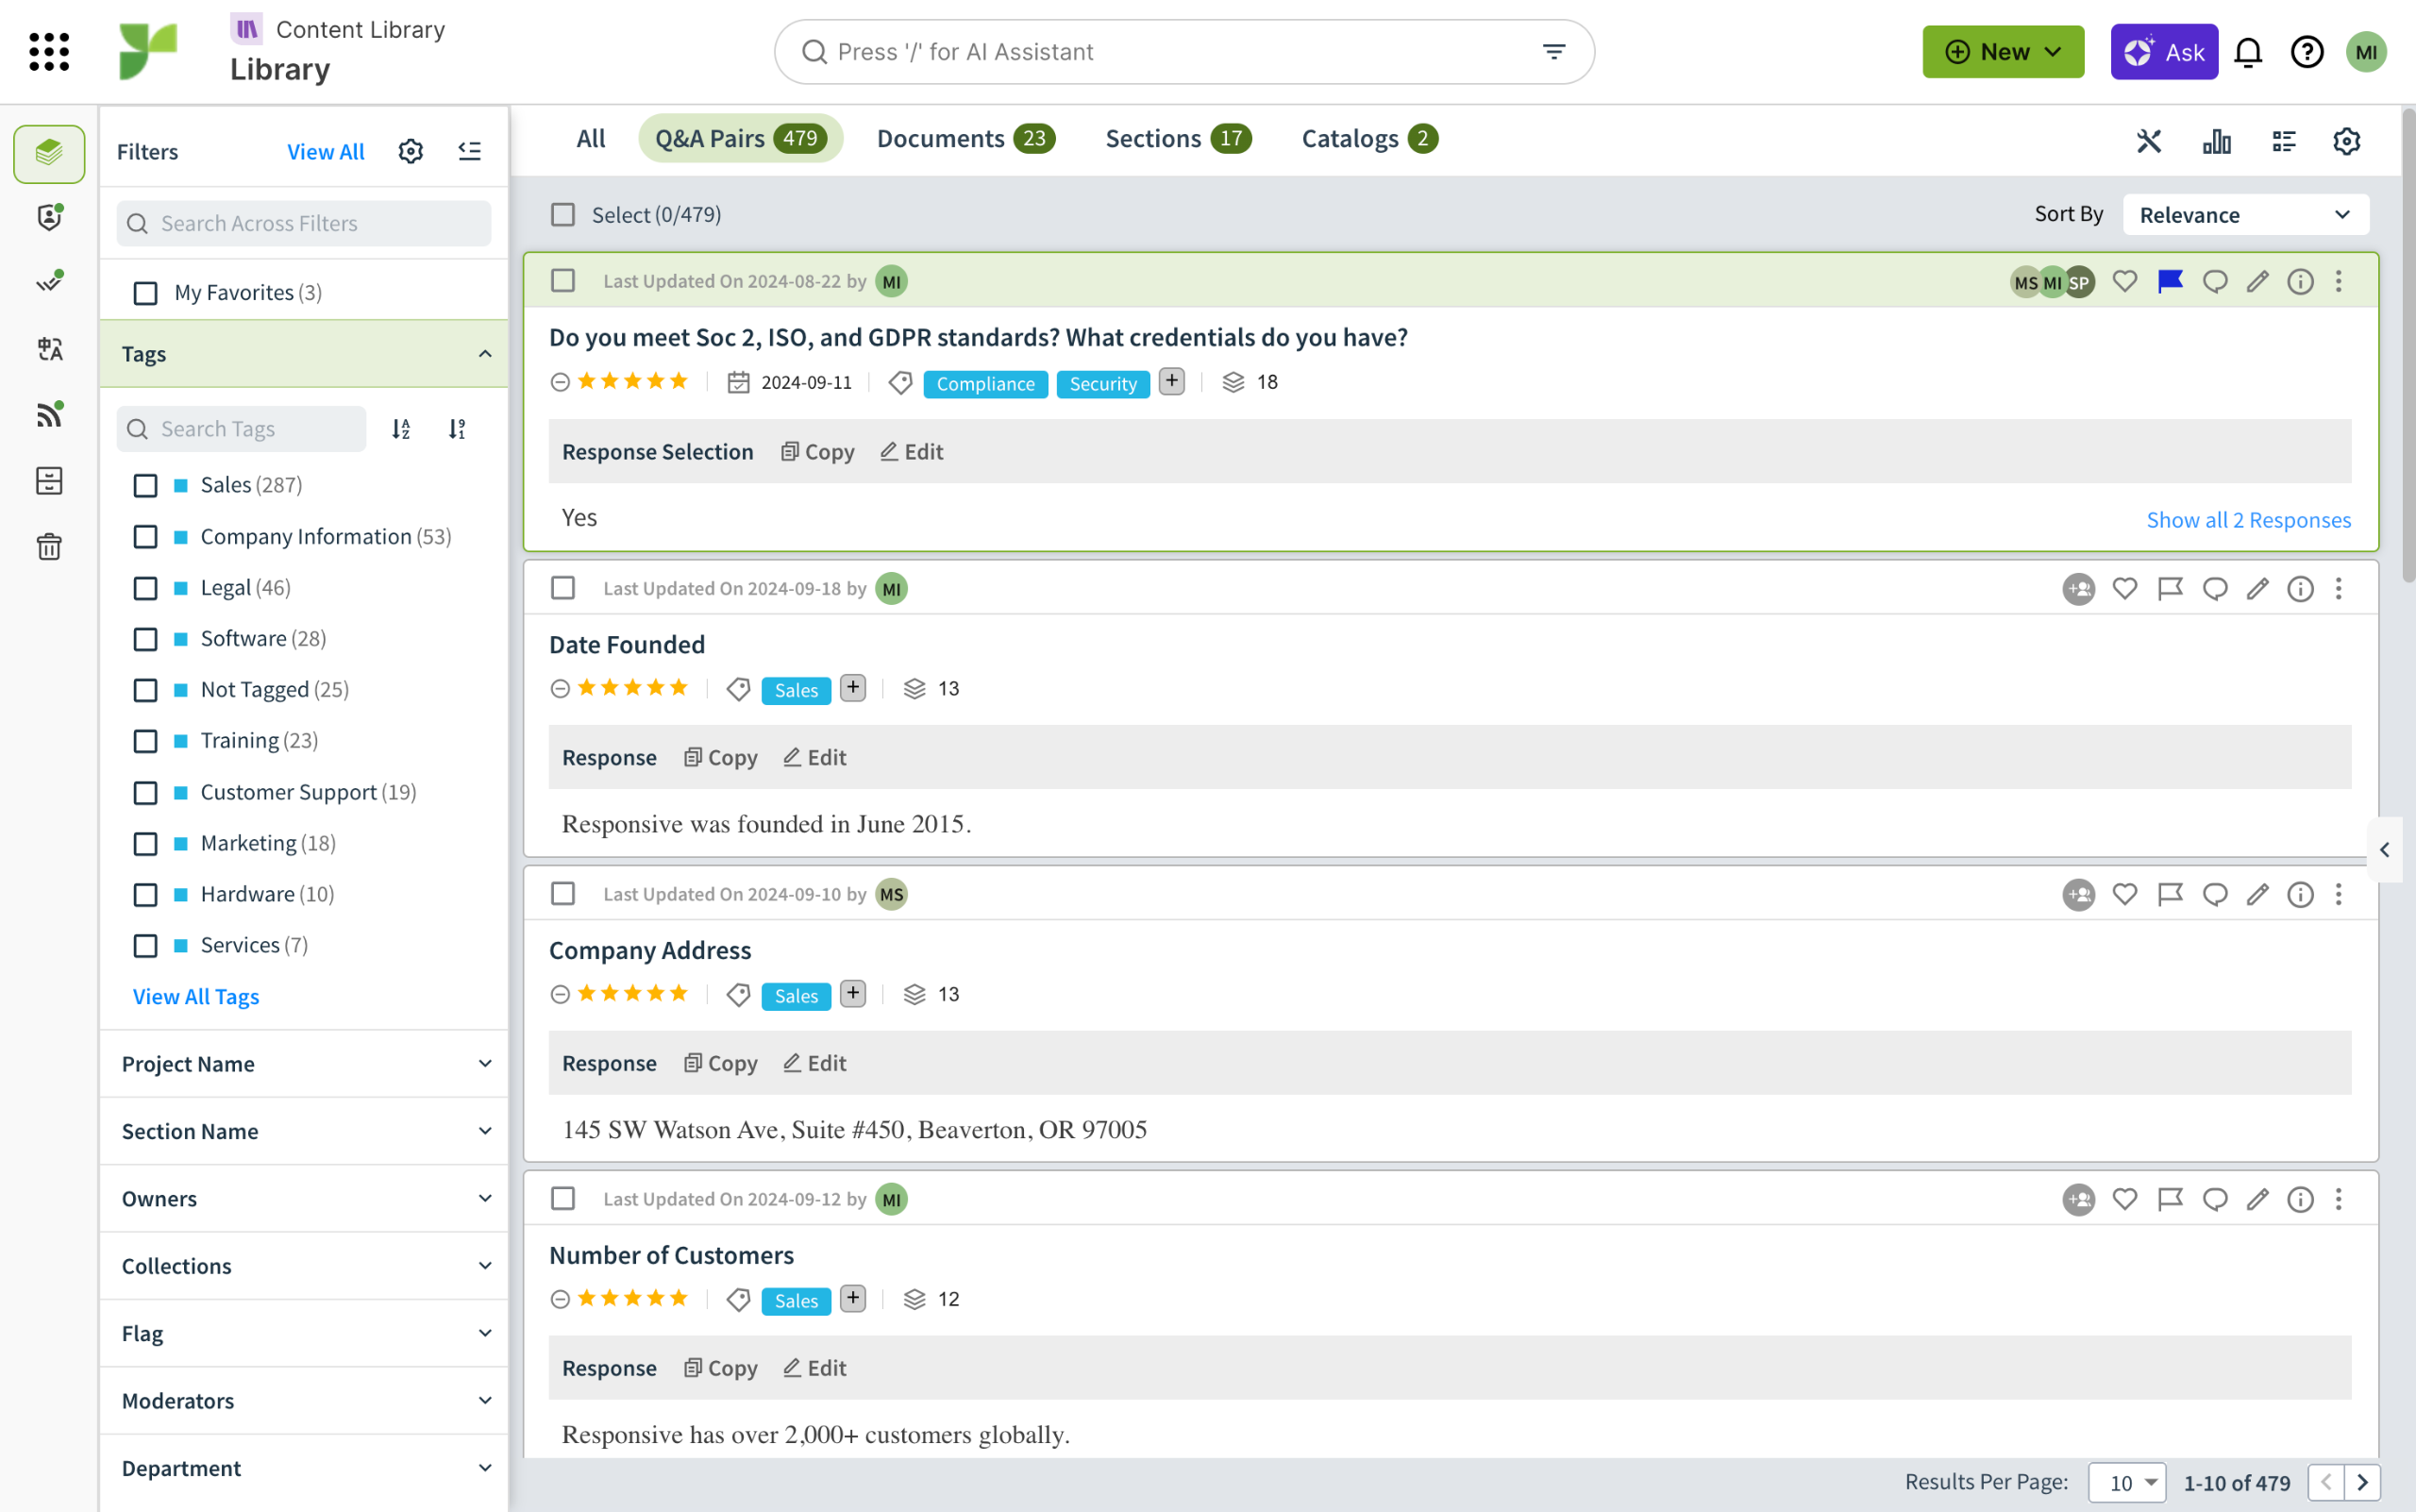Viewport: 2416px width, 1512px height.
Task: Enable the Legal tag checkbox
Action: (x=146, y=588)
